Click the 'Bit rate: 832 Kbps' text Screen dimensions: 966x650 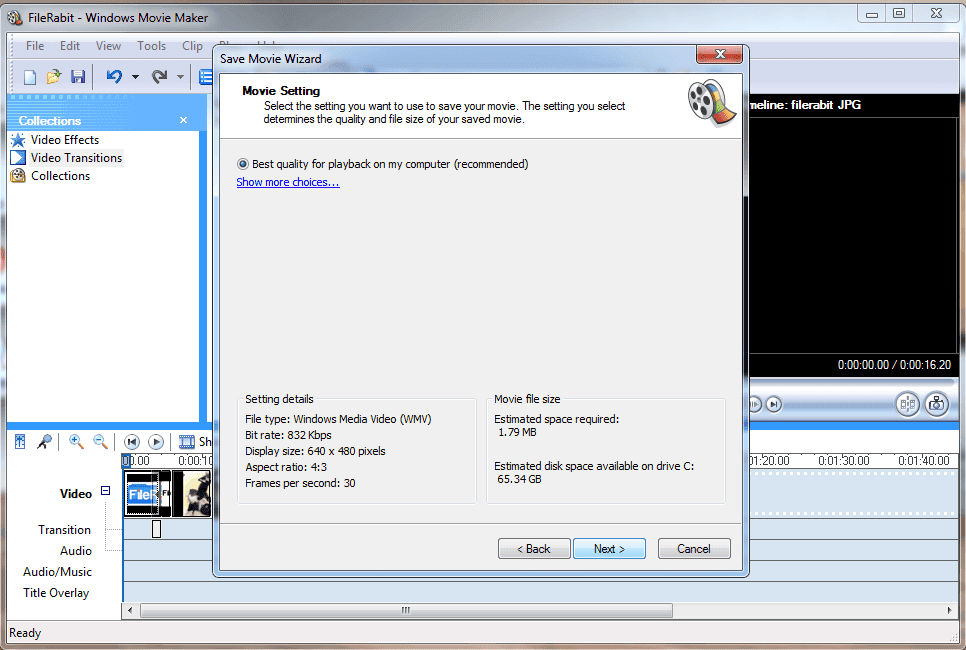point(288,435)
